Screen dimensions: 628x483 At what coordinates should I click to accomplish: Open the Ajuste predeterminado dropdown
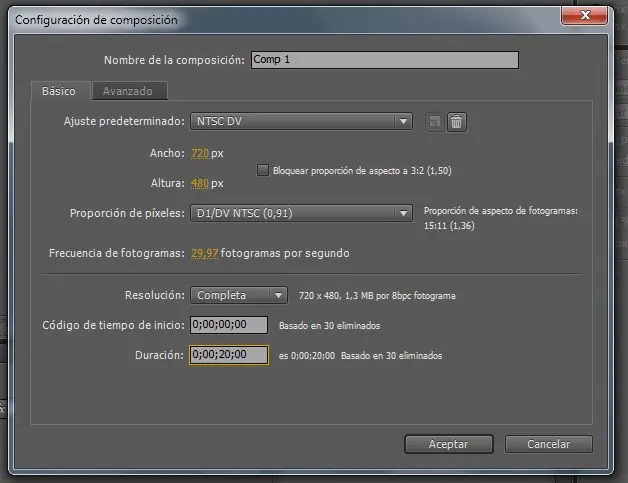pos(301,121)
